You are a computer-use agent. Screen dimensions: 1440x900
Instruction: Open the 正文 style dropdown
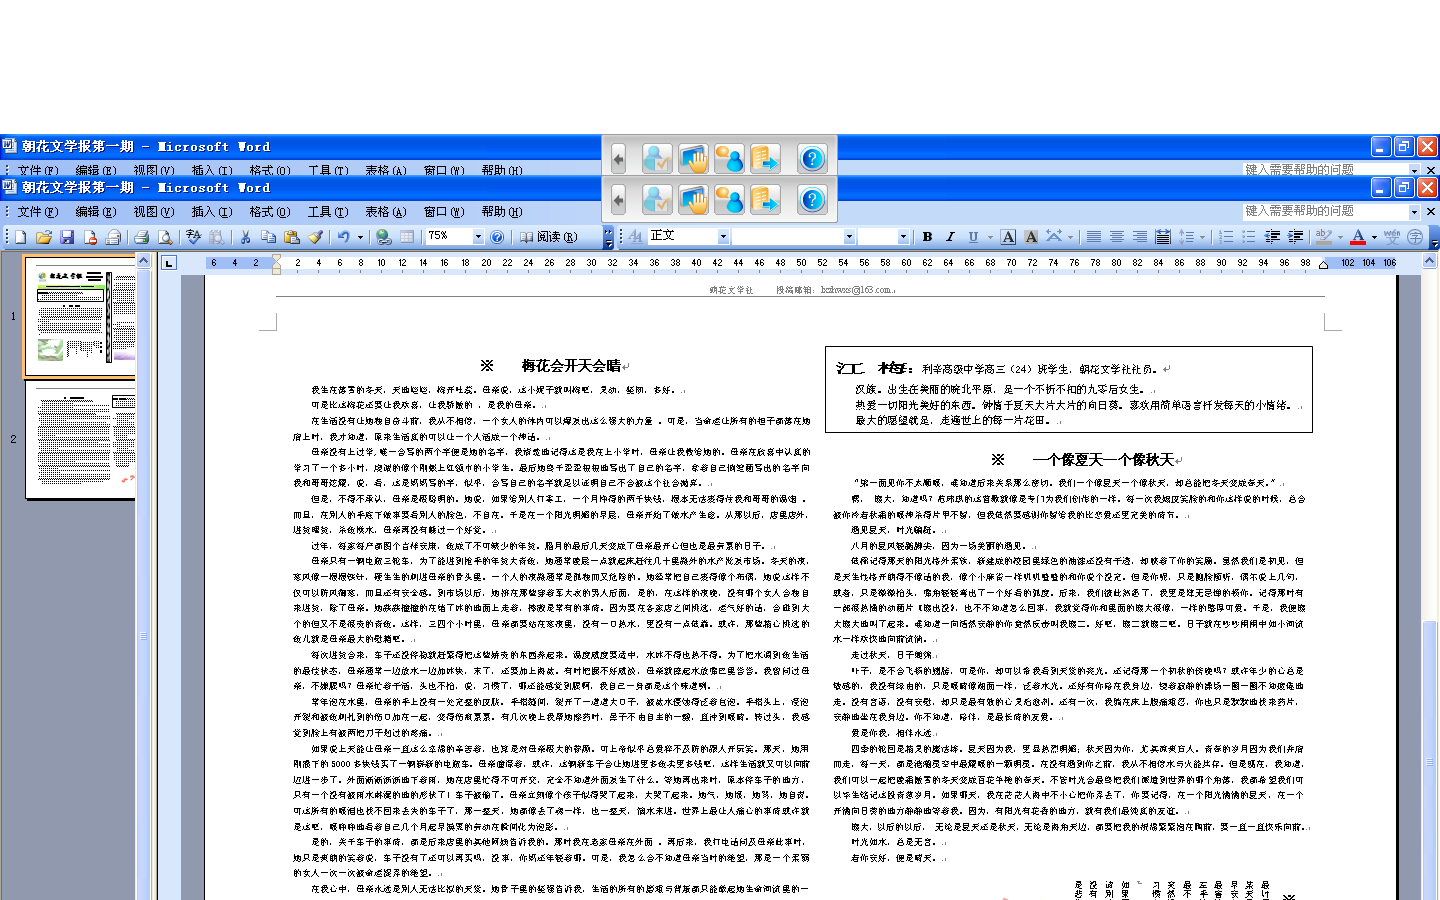[722, 237]
